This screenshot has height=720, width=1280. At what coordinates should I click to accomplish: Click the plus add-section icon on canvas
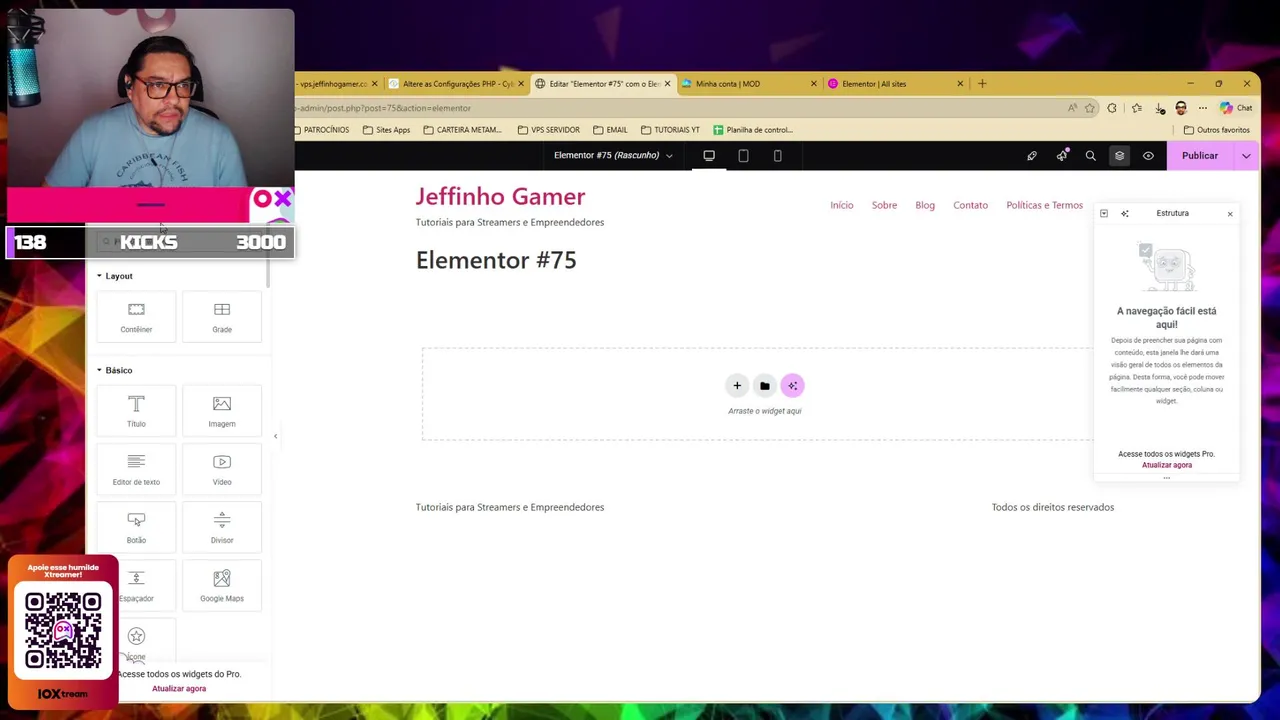tap(737, 386)
